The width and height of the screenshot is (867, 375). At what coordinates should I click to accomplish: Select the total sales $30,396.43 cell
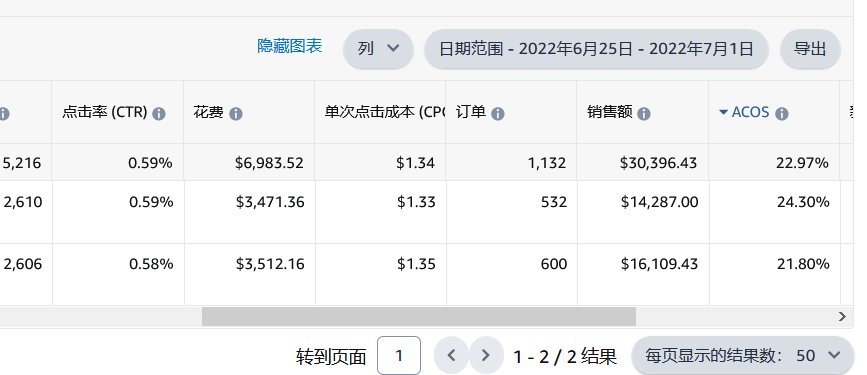click(643, 163)
